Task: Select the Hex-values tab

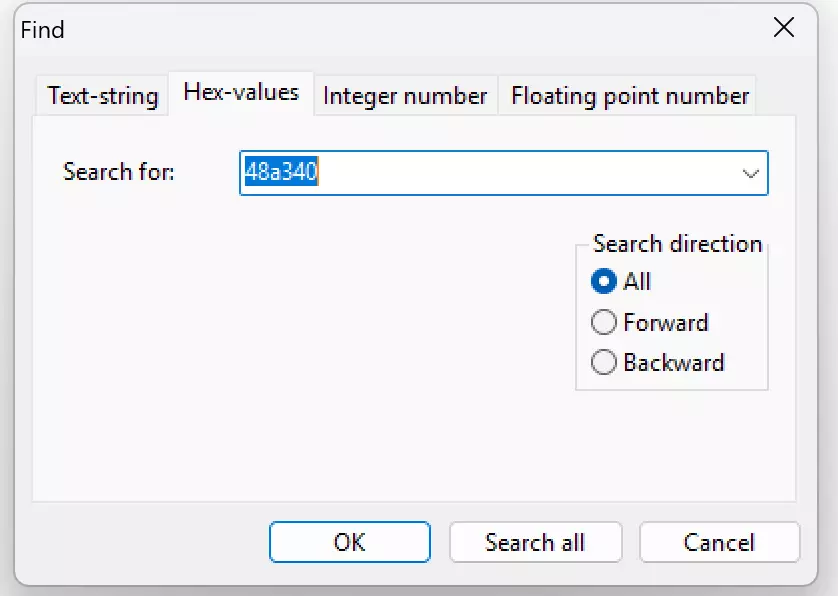Action: [x=241, y=93]
